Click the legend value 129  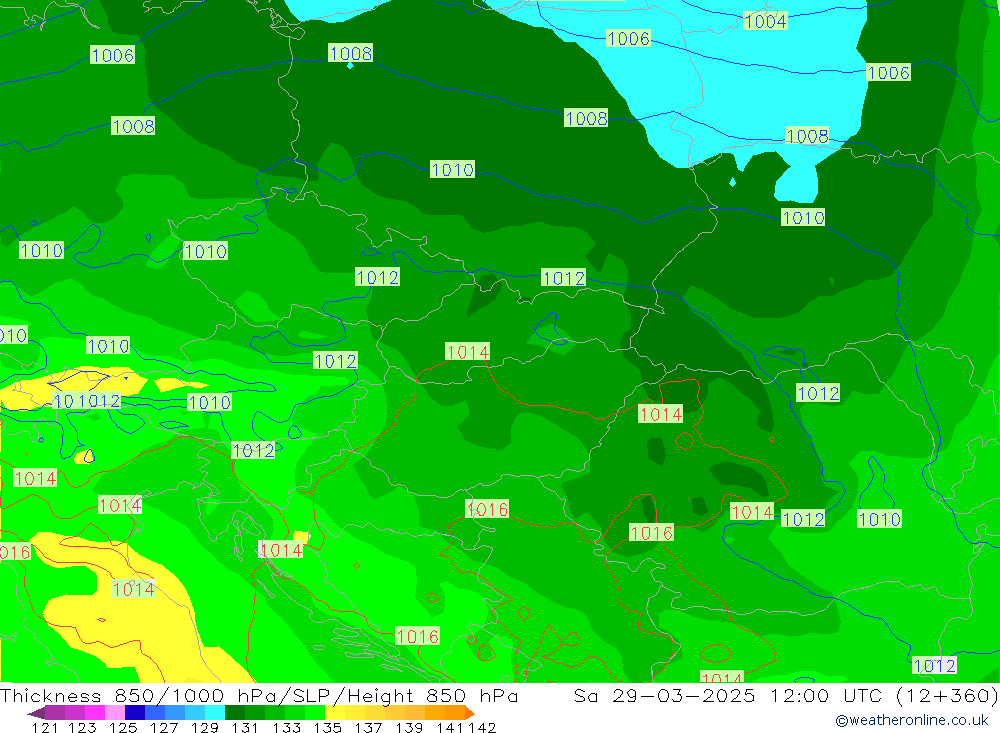pos(205,727)
